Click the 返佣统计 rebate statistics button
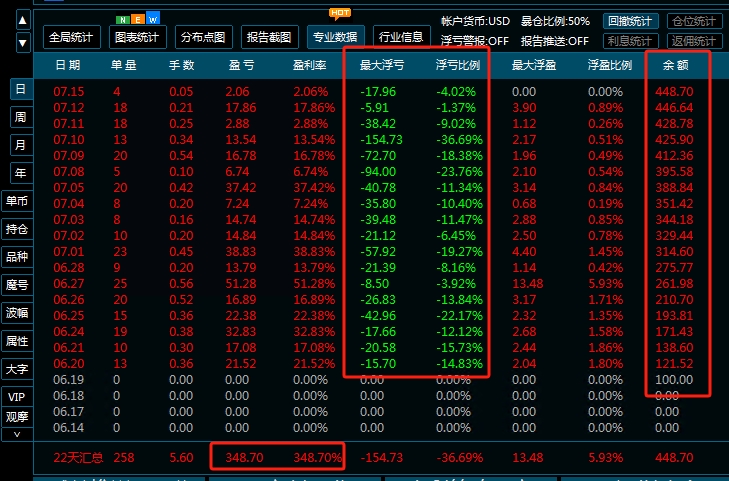The width and height of the screenshot is (729, 481). click(x=695, y=41)
